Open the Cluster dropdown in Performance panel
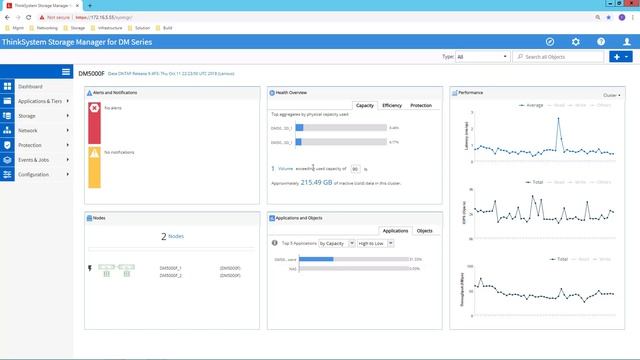The width and height of the screenshot is (640, 360). coord(611,95)
